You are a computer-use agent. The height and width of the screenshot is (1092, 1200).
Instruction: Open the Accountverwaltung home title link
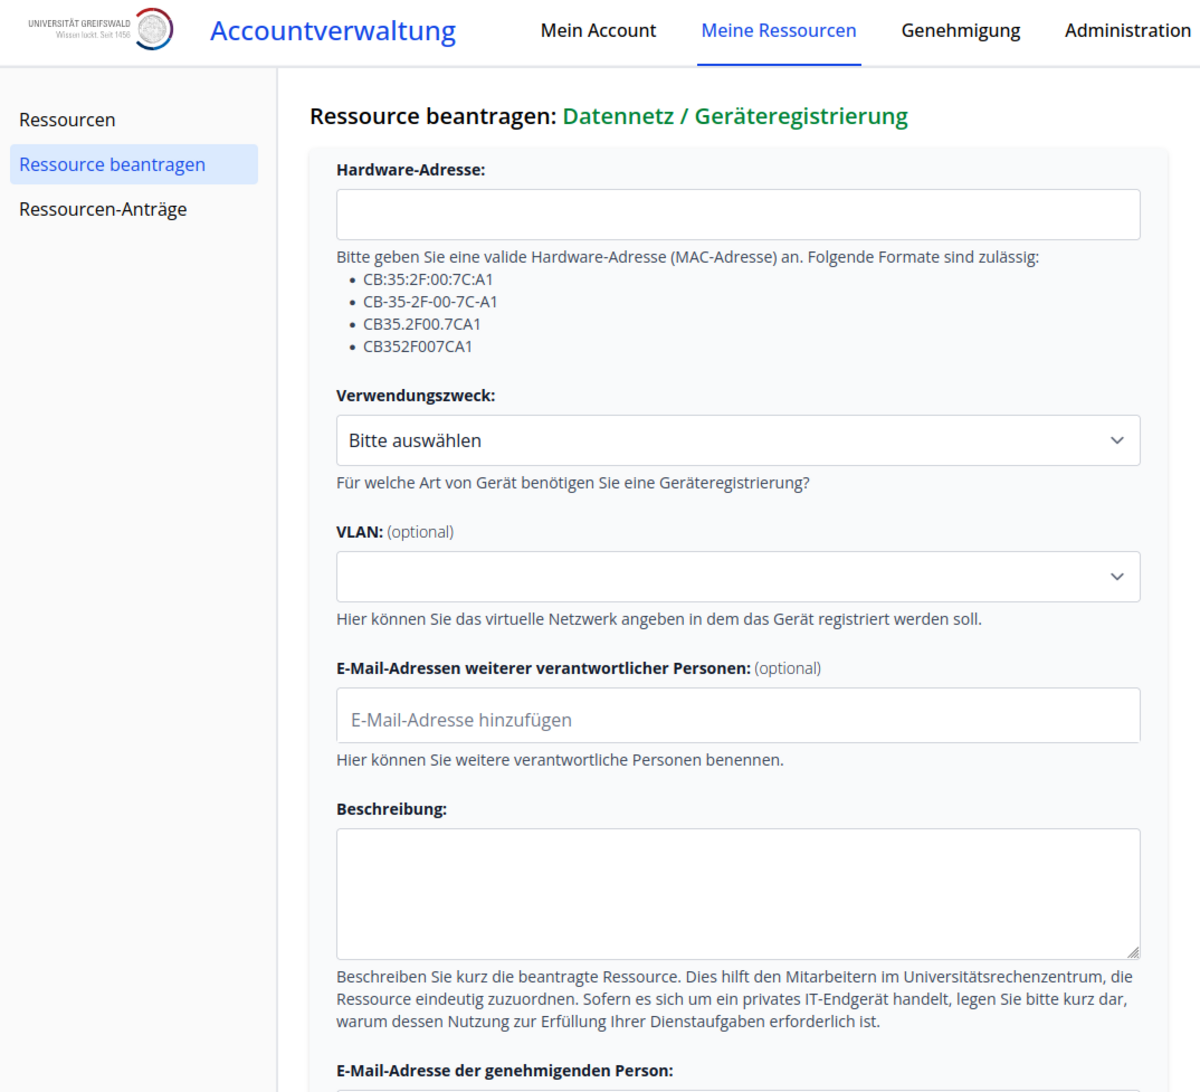(x=332, y=31)
